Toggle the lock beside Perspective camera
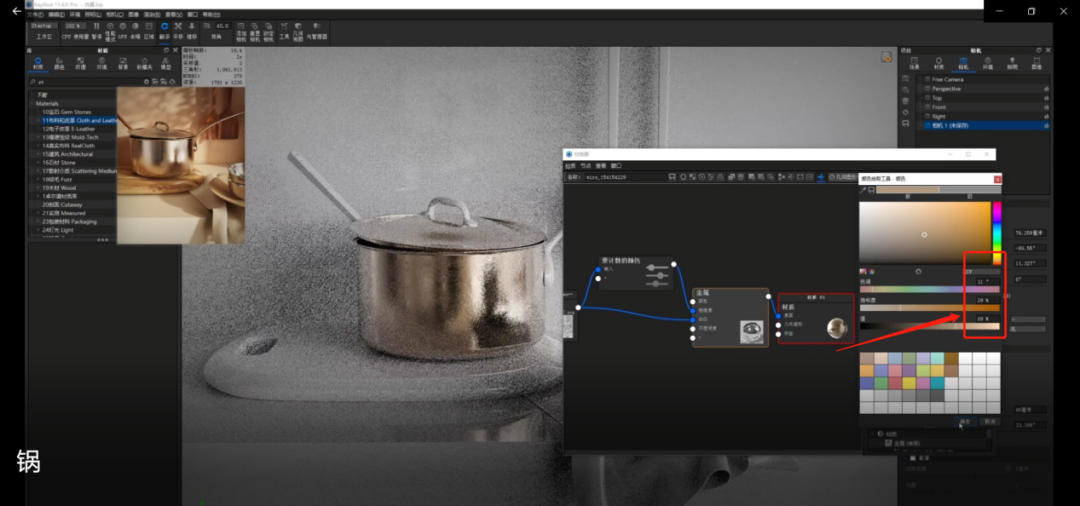The image size is (1080, 506). pyautogui.click(x=1046, y=88)
